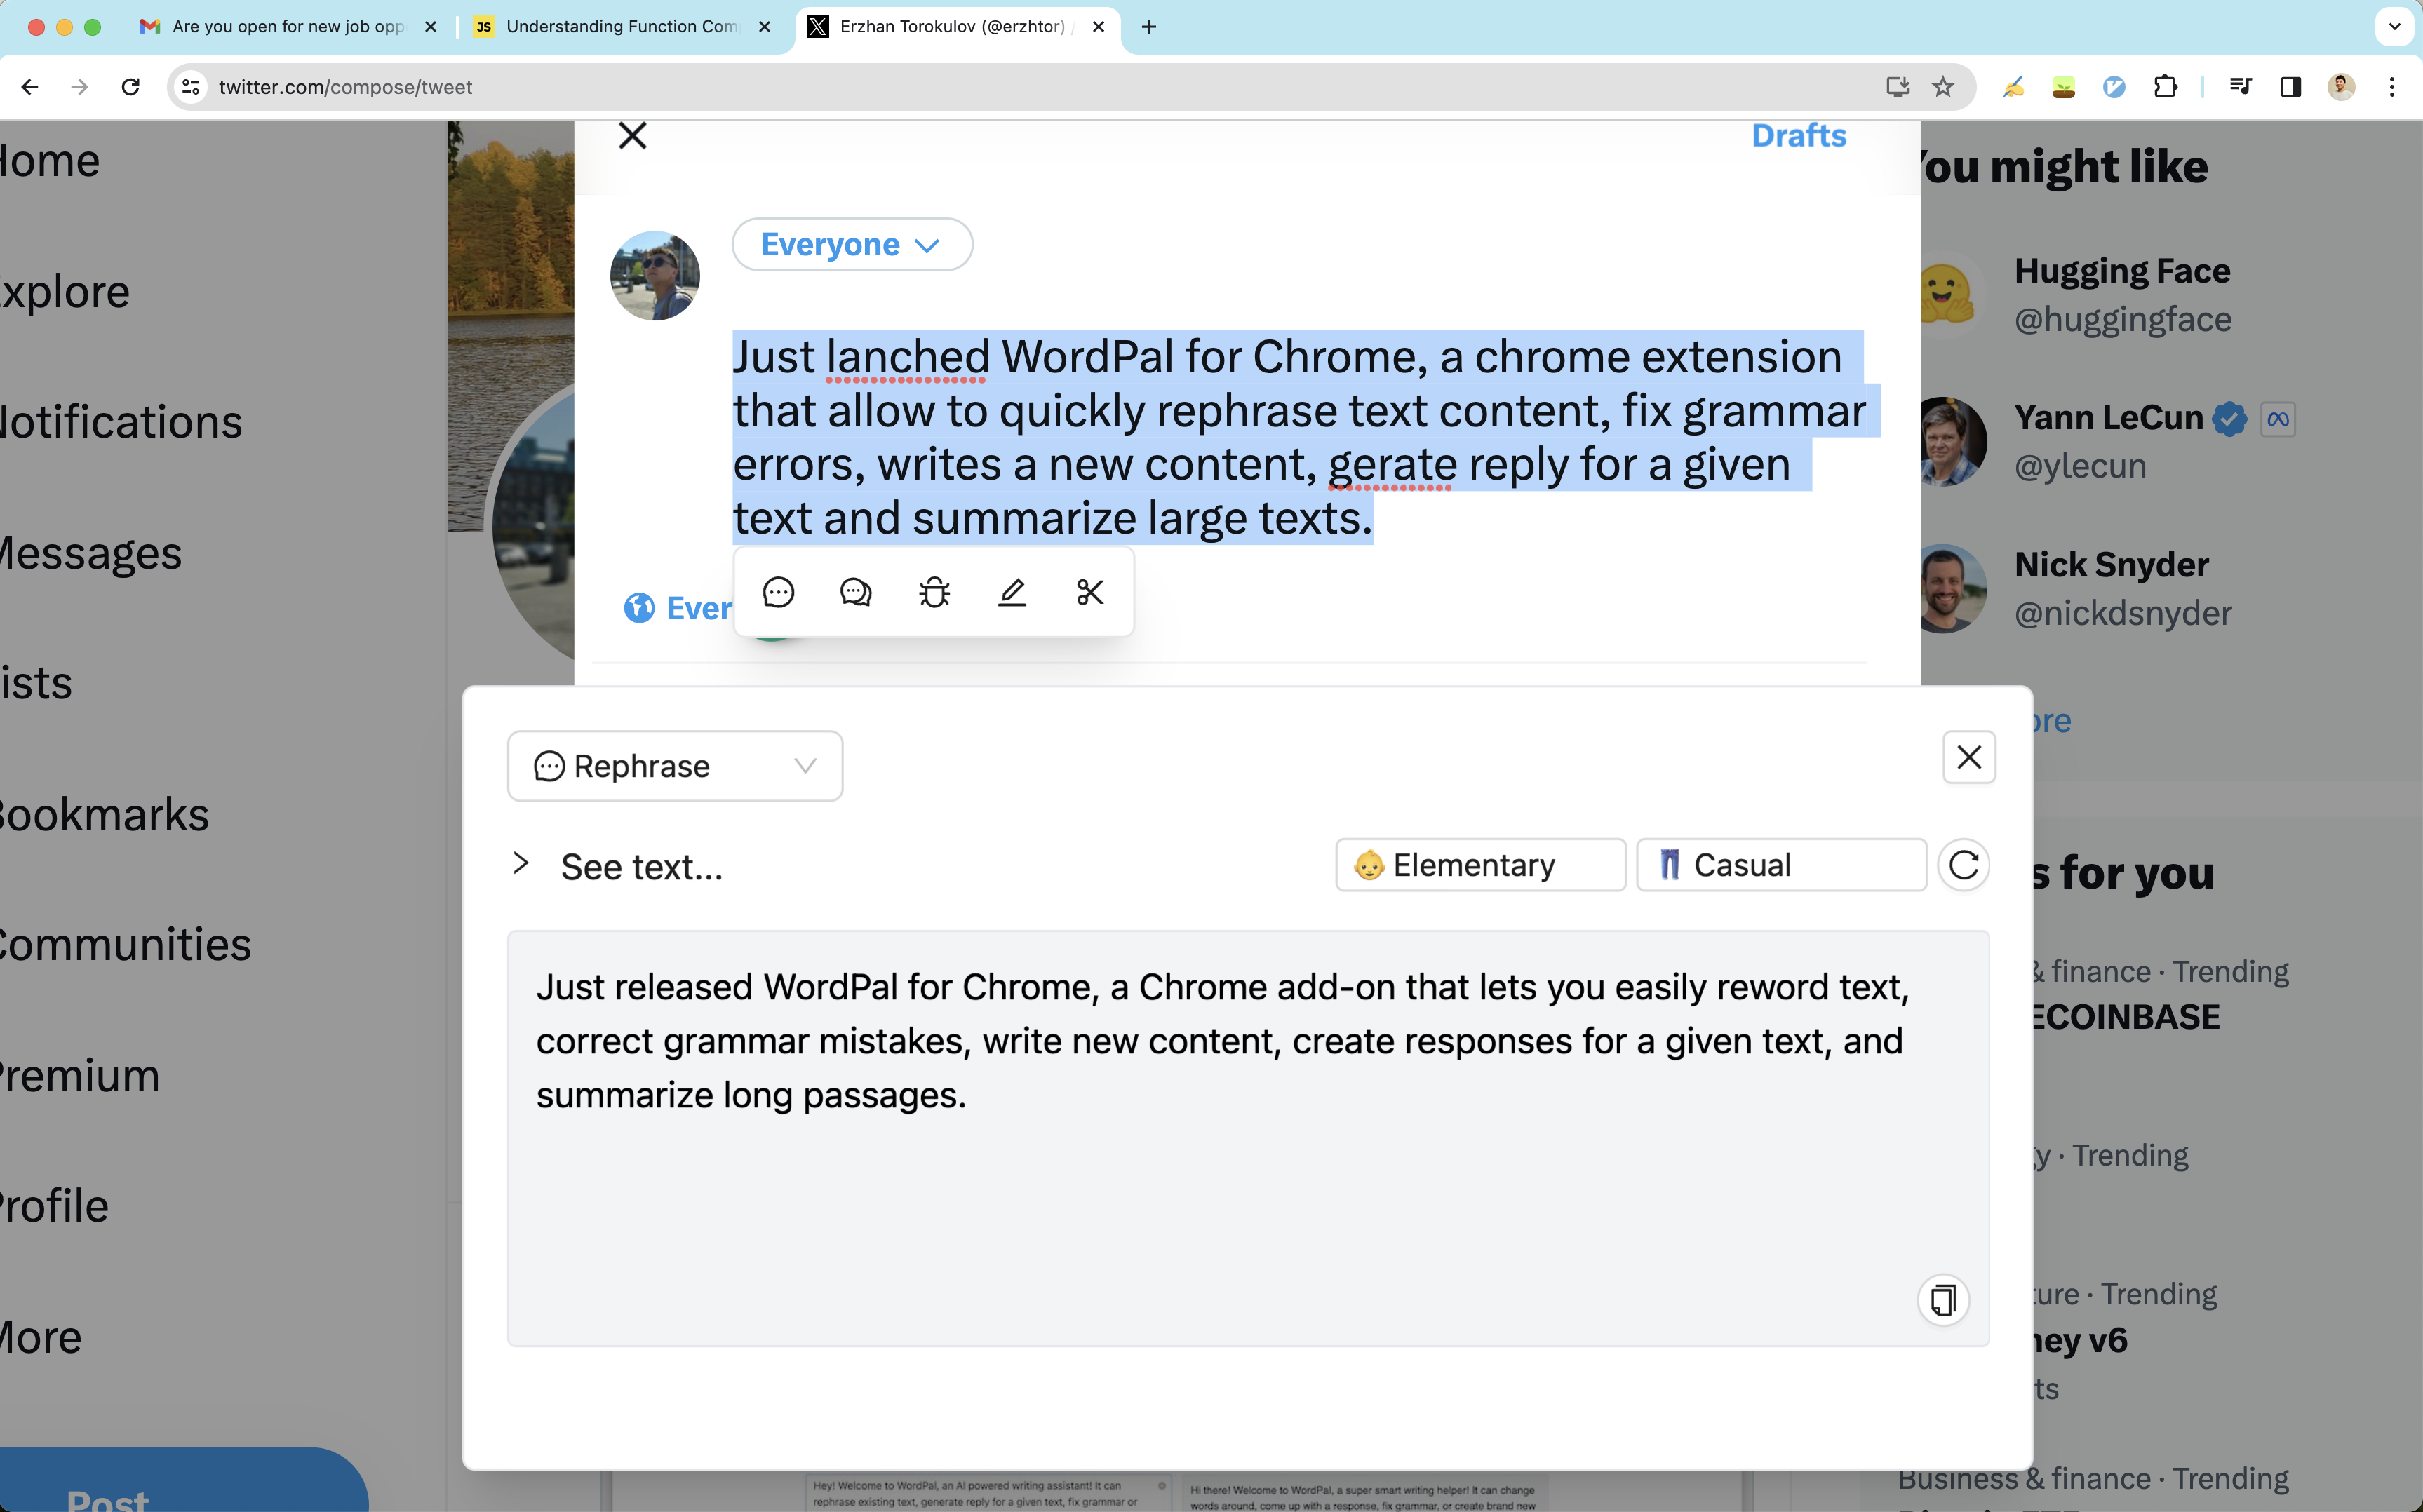Close the Twitter browser tab
The height and width of the screenshot is (1512, 2423).
[1099, 27]
